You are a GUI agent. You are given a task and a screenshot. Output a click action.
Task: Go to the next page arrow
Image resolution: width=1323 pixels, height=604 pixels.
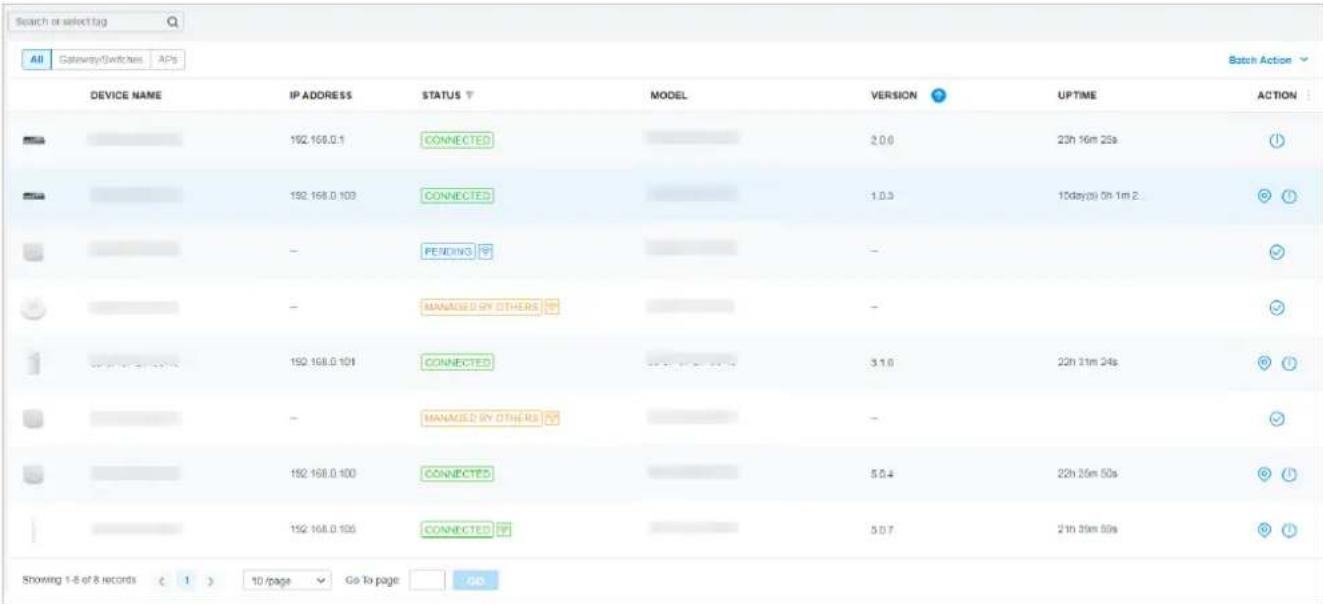[211, 580]
